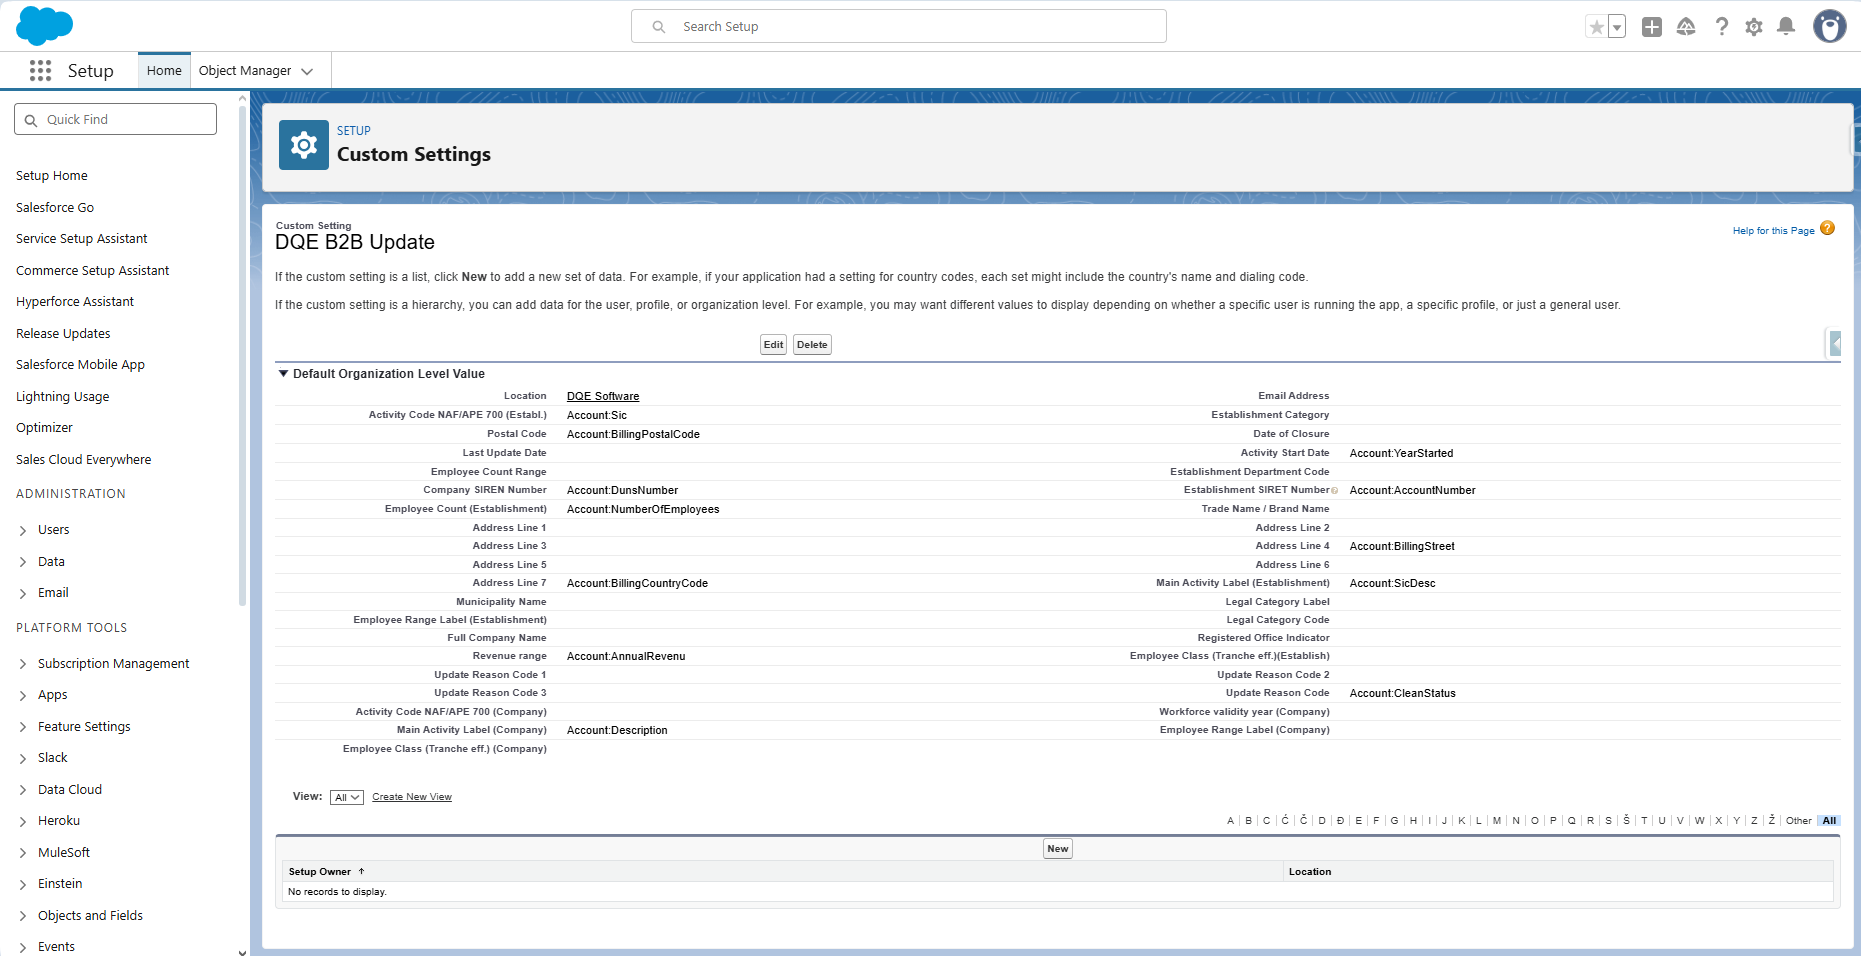Open Release Updates
The width and height of the screenshot is (1861, 956).
point(63,334)
